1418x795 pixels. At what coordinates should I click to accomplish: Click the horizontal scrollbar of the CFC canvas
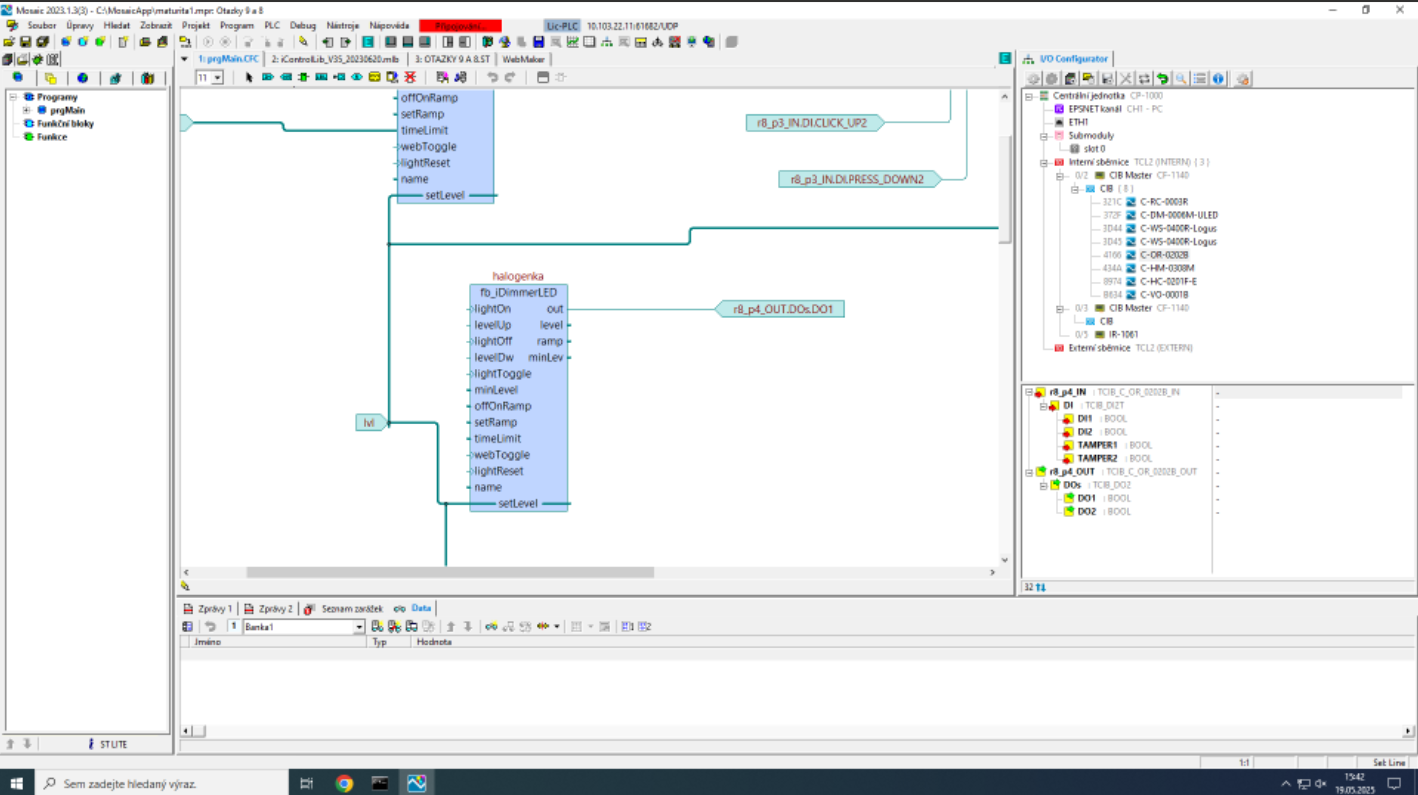point(450,573)
